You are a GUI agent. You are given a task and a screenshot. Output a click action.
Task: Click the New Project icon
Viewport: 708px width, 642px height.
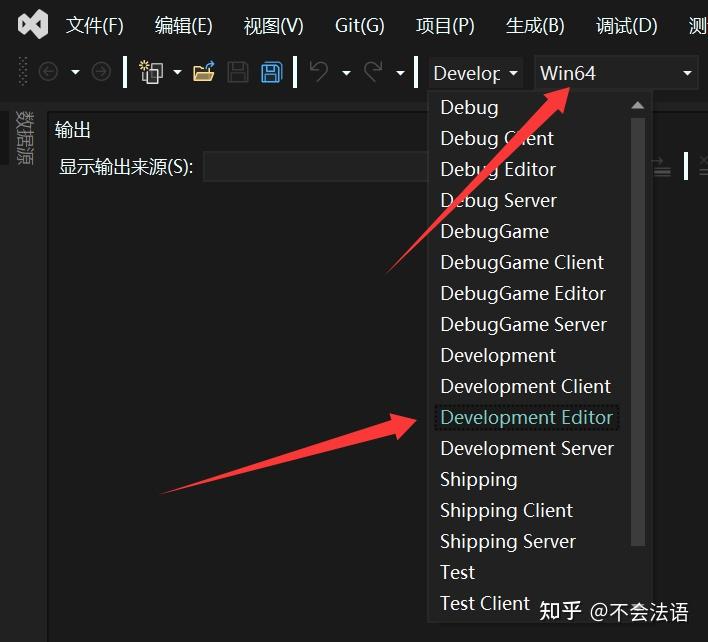pyautogui.click(x=151, y=72)
